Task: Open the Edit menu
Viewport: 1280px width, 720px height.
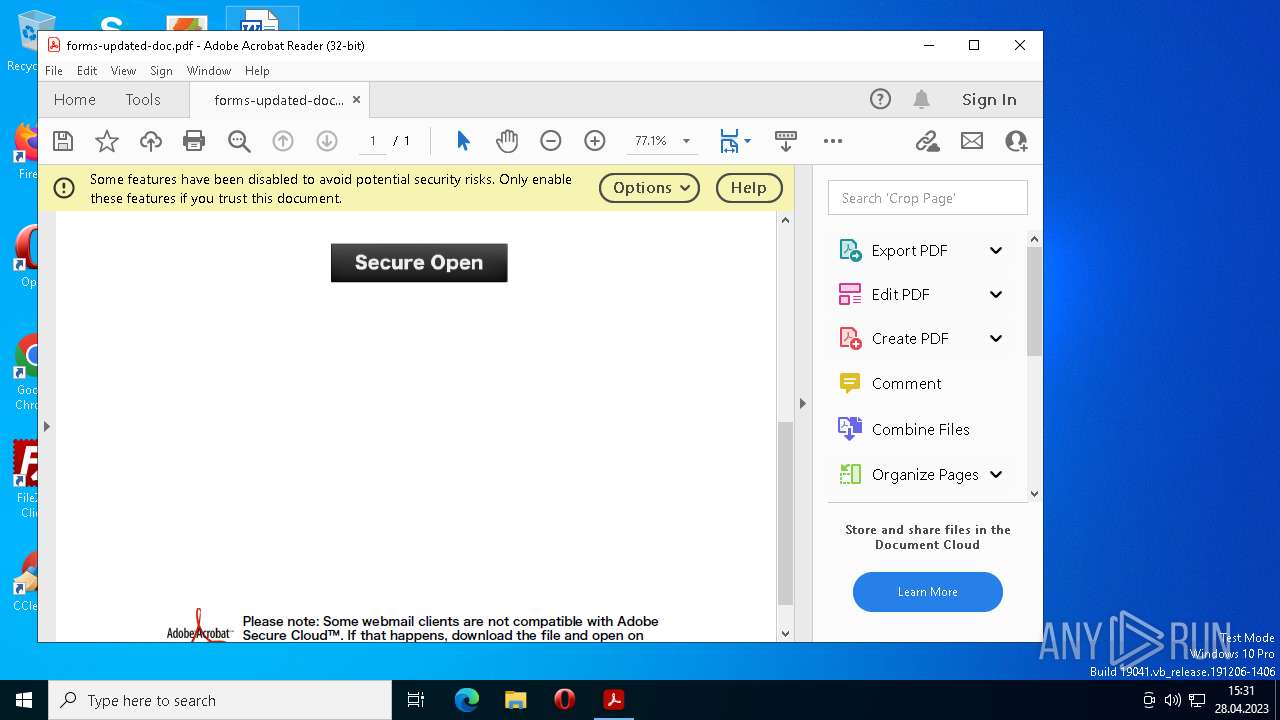Action: tap(87, 71)
